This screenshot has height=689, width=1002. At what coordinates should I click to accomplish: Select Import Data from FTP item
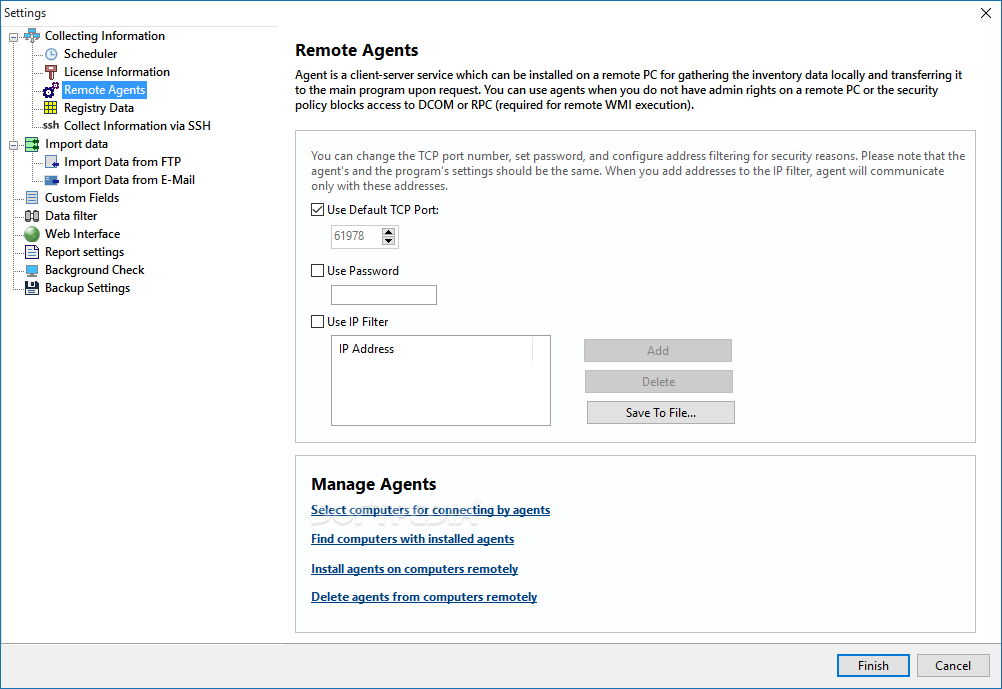click(x=123, y=162)
